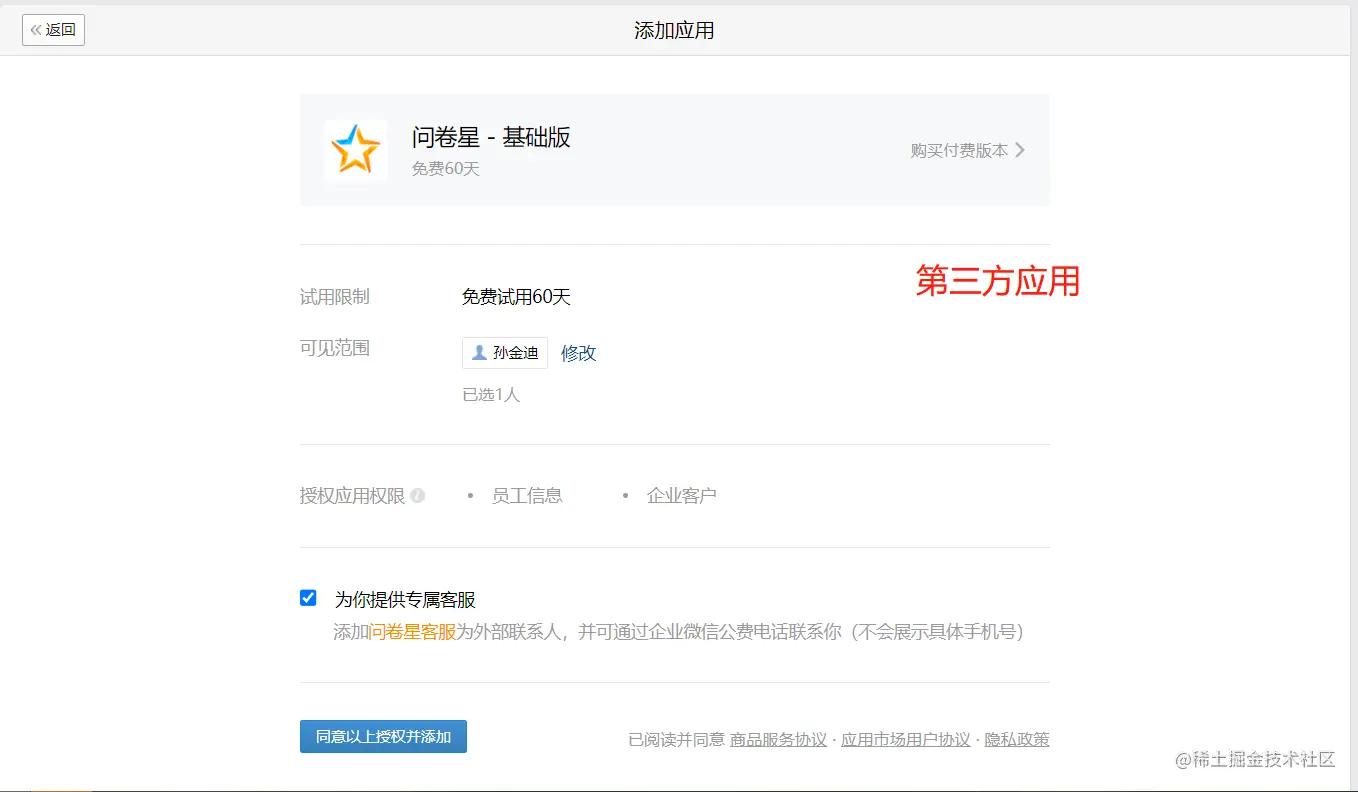Open 商品服务协议 link
1358x792 pixels.
point(778,740)
